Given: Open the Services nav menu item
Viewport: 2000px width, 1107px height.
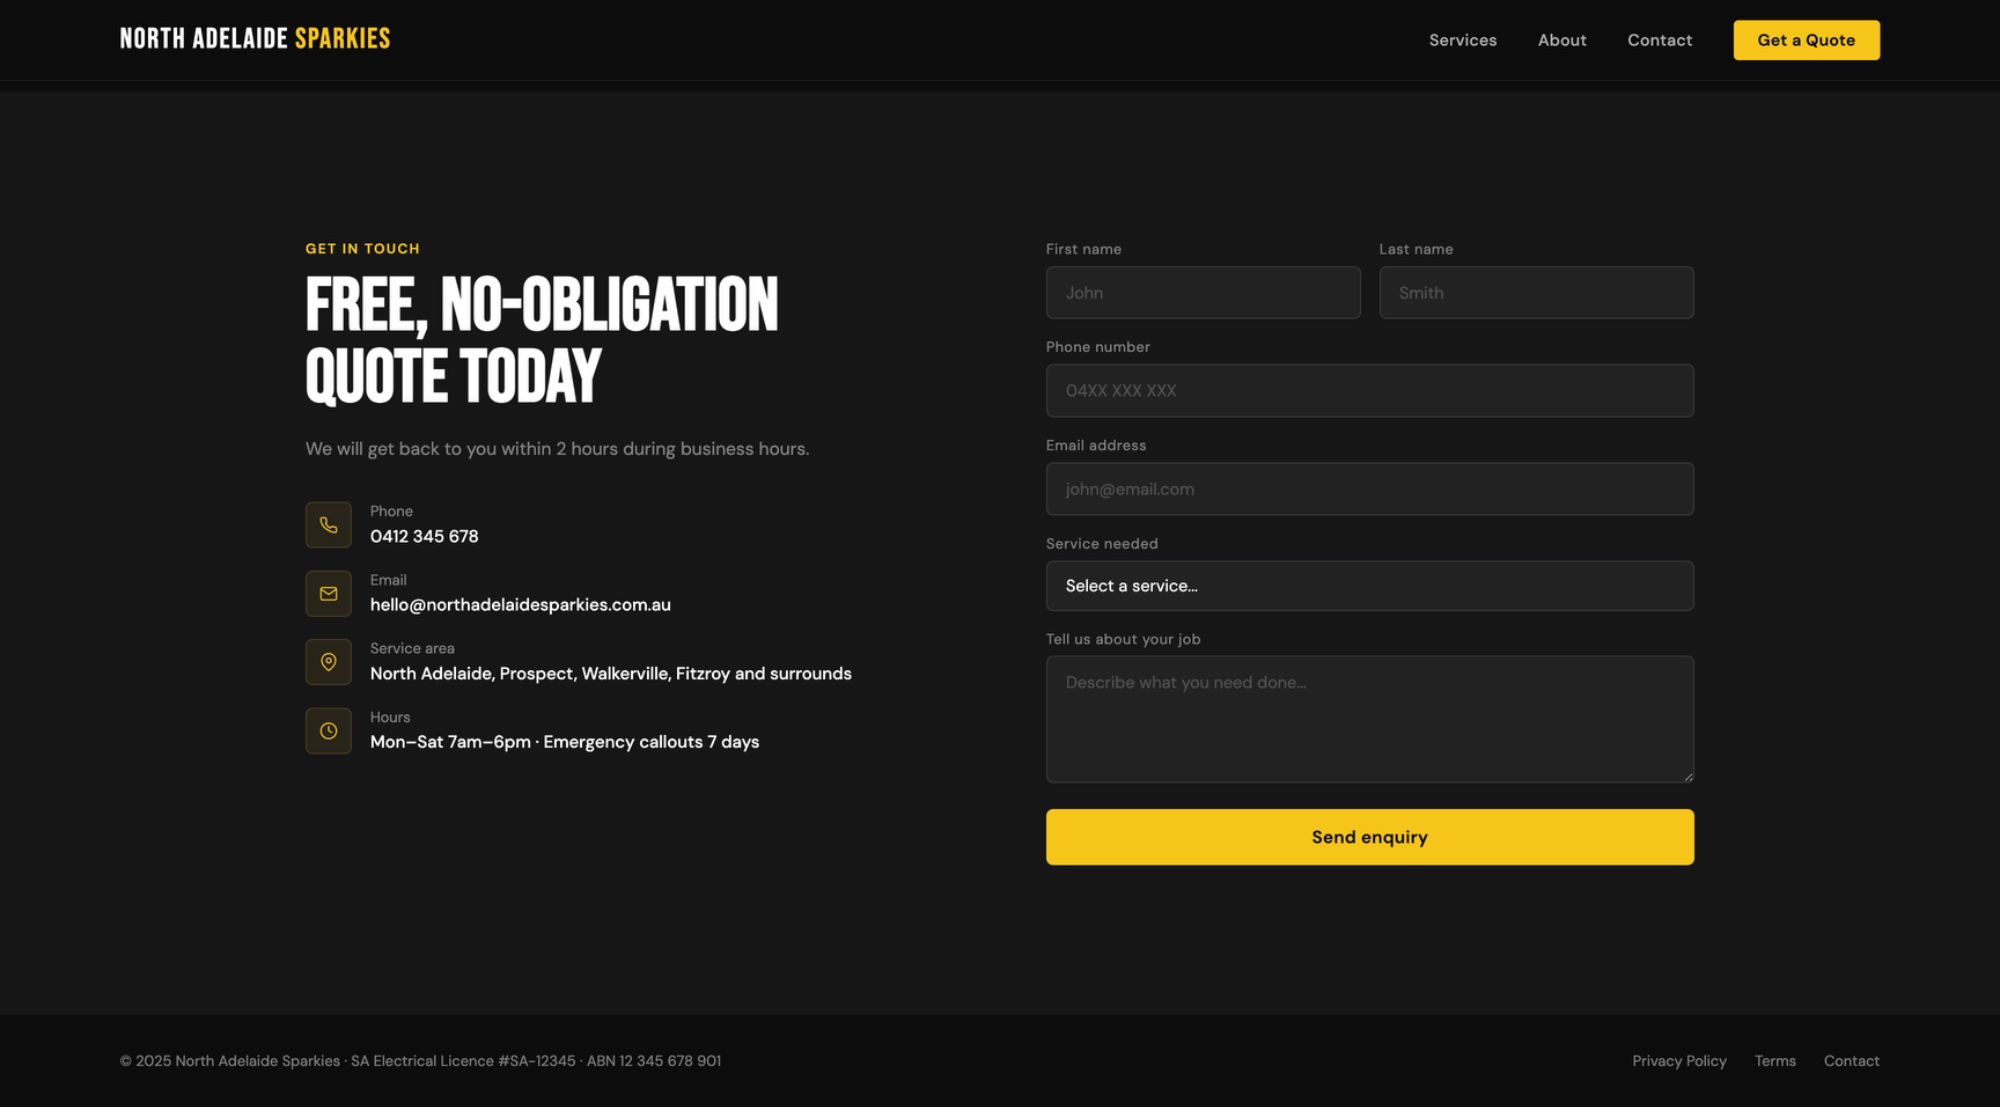Looking at the screenshot, I should point(1462,40).
